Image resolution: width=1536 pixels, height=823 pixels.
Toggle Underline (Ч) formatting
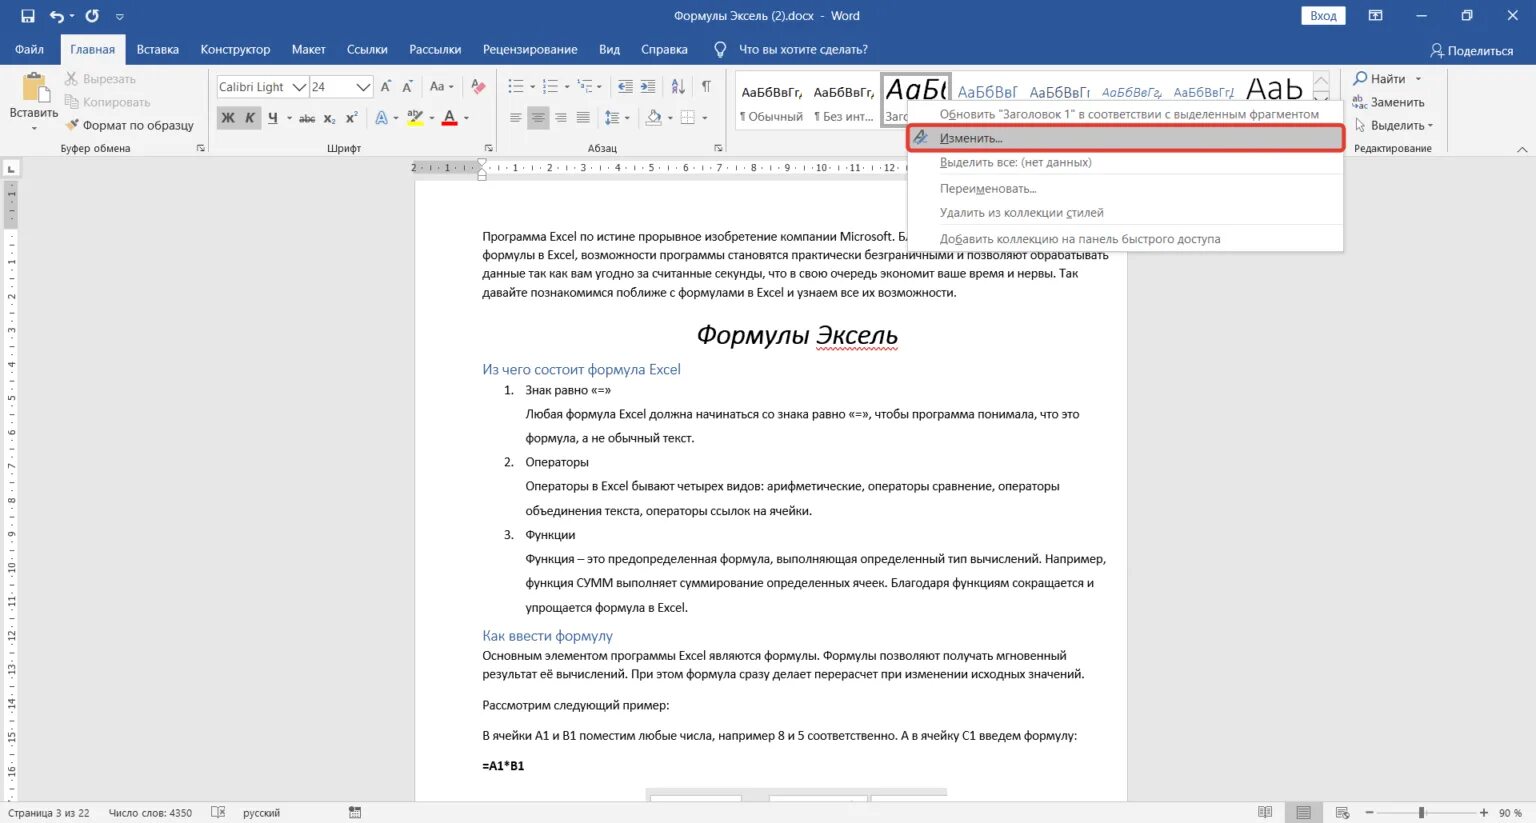pos(272,118)
